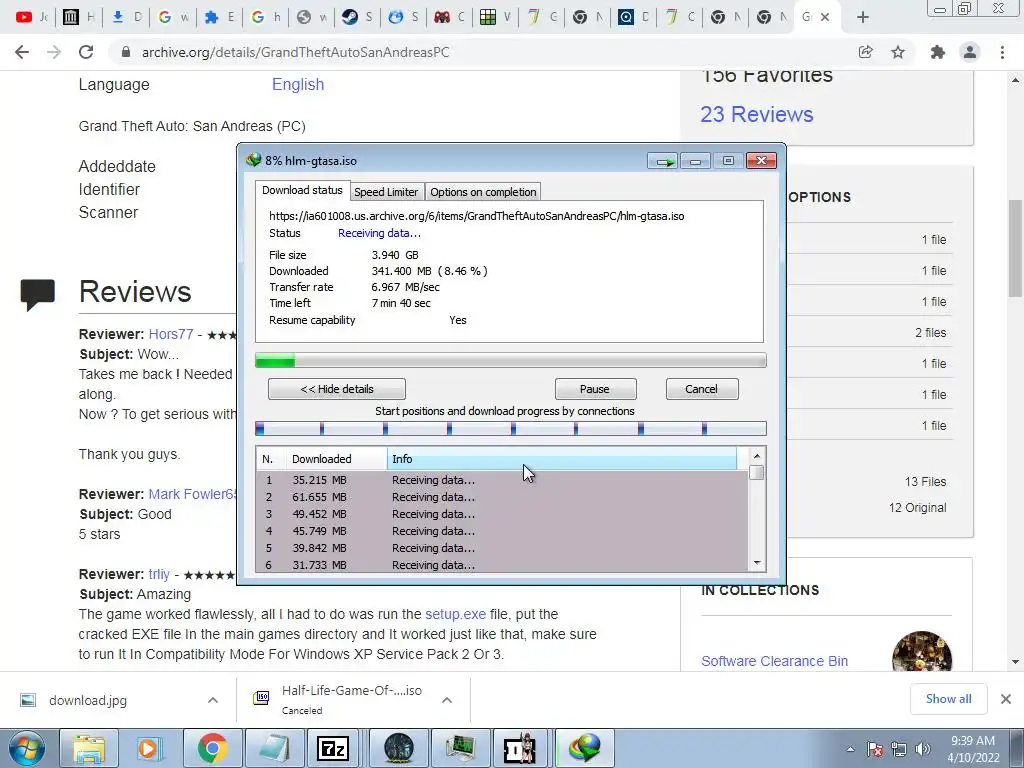Click the Software Clearance Bin thumbnail image
Image resolution: width=1024 pixels, height=768 pixels.
[x=921, y=652]
